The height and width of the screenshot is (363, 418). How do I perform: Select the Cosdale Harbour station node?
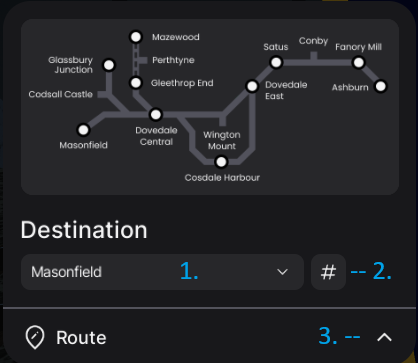click(221, 162)
